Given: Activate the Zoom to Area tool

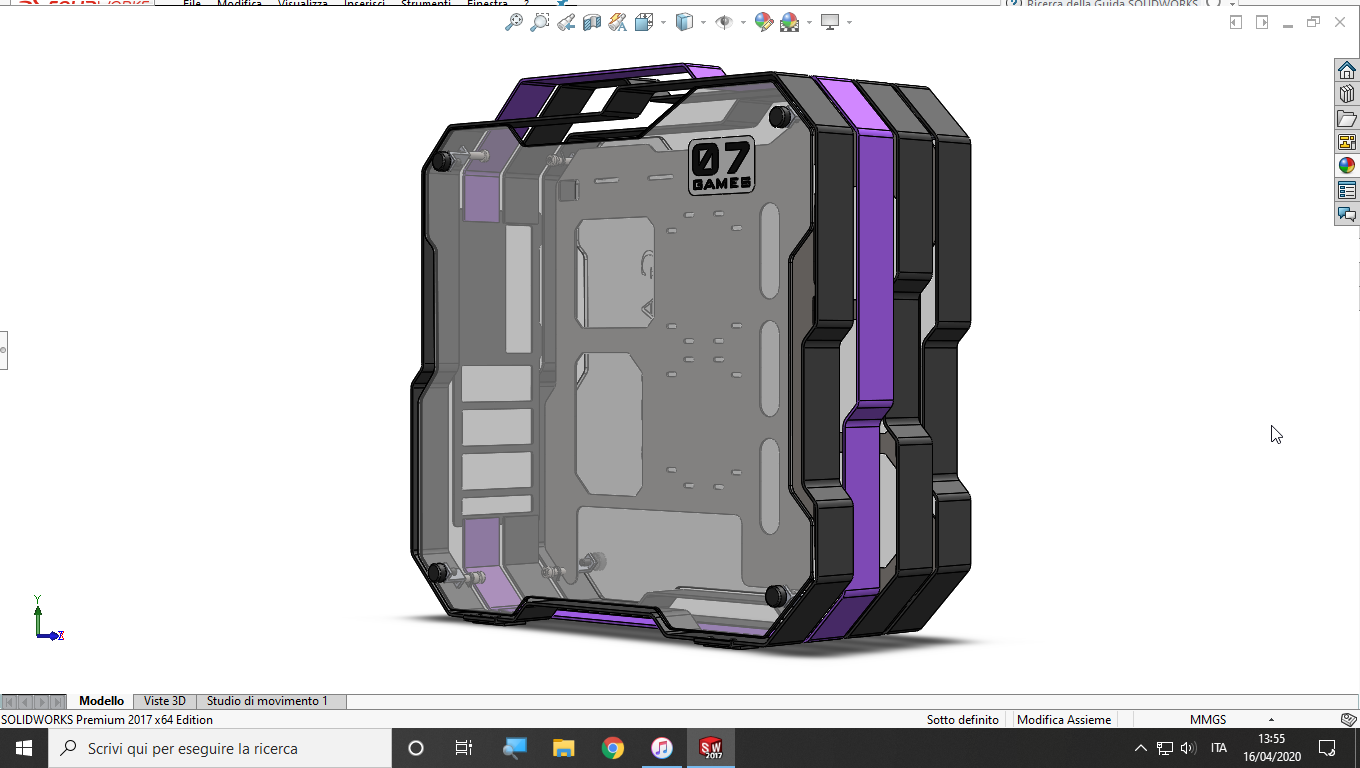Looking at the screenshot, I should coord(540,22).
